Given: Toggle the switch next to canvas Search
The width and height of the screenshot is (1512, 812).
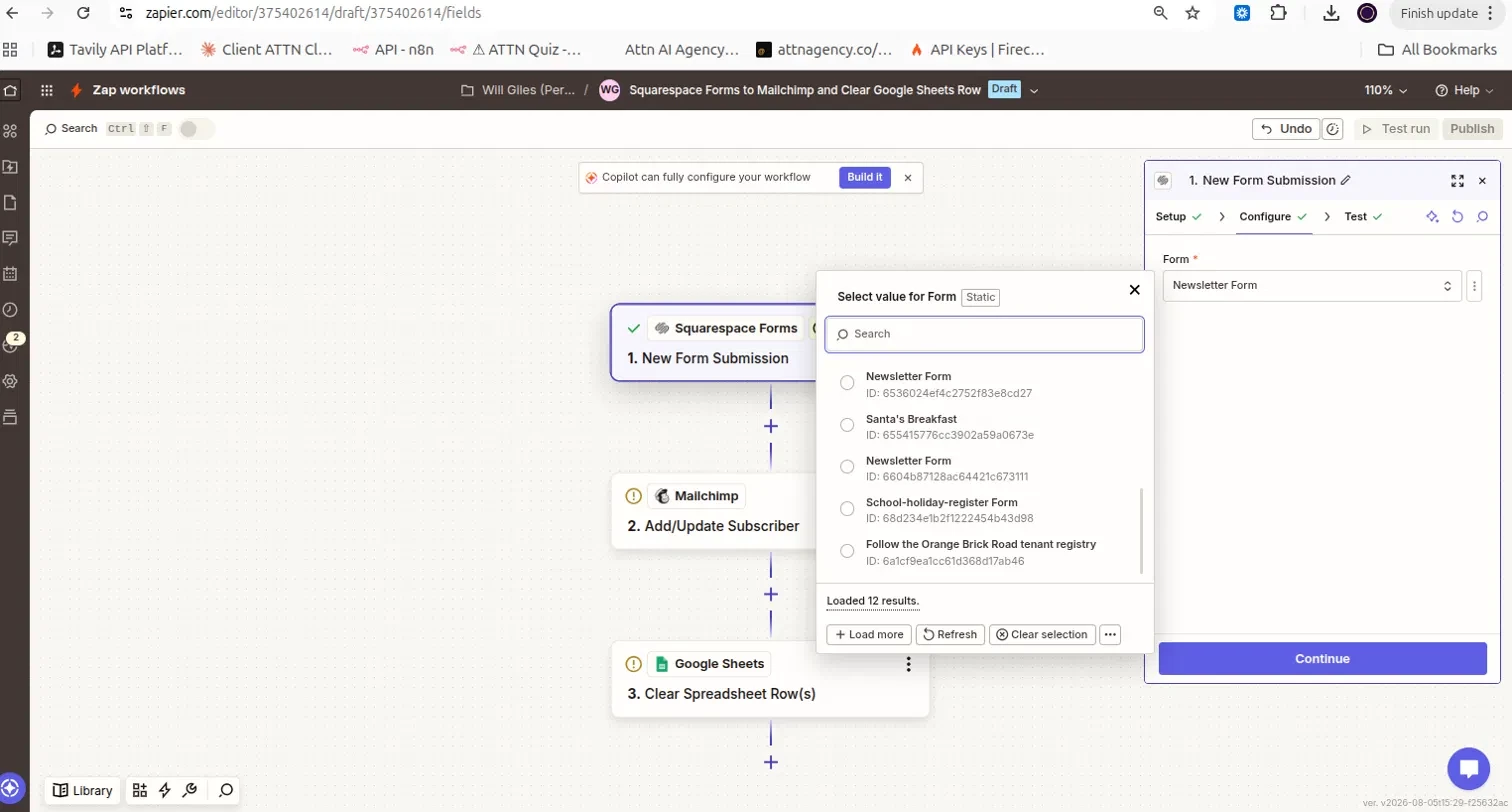Looking at the screenshot, I should pos(196,129).
